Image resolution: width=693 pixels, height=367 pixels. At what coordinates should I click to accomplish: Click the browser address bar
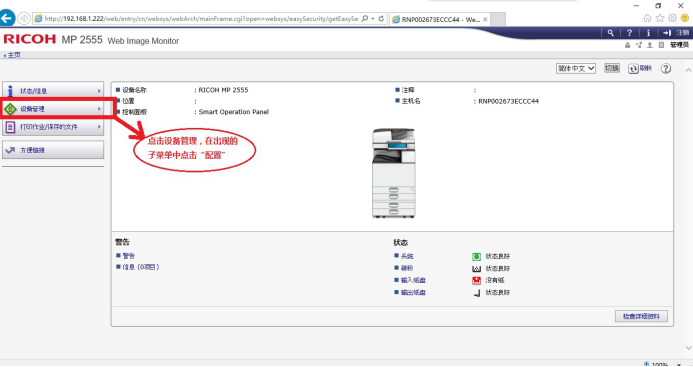coord(201,19)
